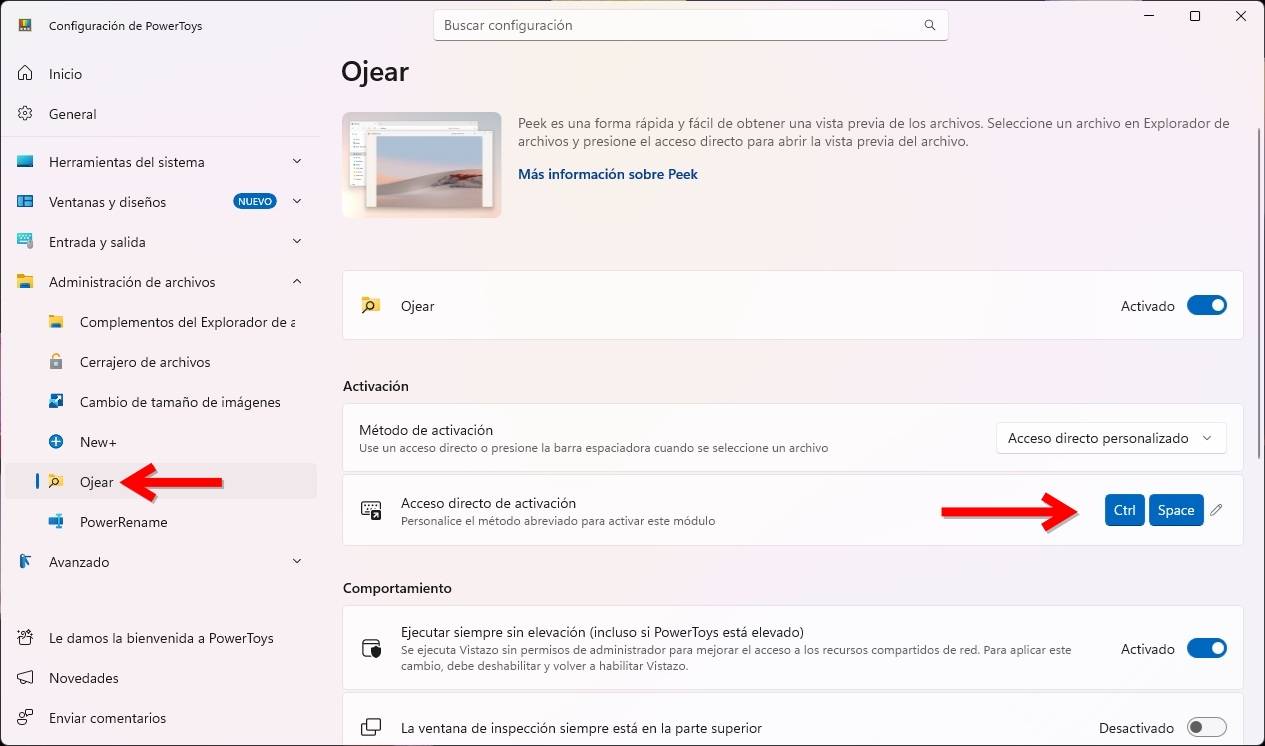This screenshot has width=1265, height=746.
Task: Click the keyboard shortcut icon beside Acceso directo
Action: click(371, 510)
